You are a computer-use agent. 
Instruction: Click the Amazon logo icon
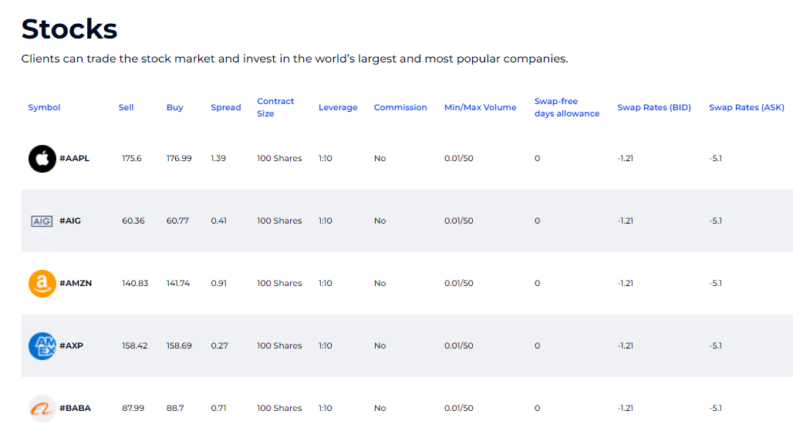(42, 283)
